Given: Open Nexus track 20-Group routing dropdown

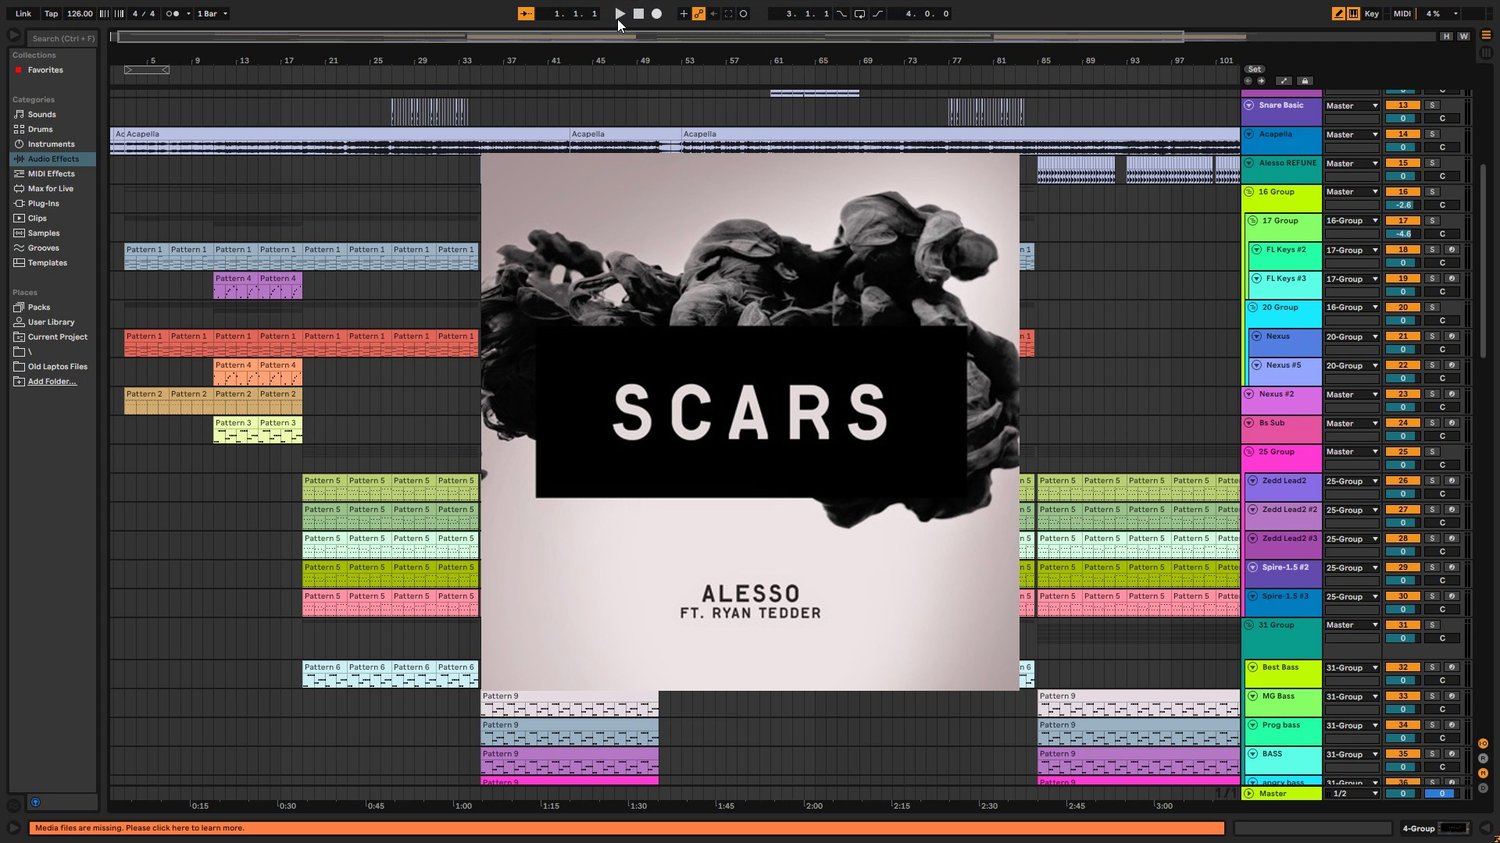Looking at the screenshot, I should (1352, 337).
